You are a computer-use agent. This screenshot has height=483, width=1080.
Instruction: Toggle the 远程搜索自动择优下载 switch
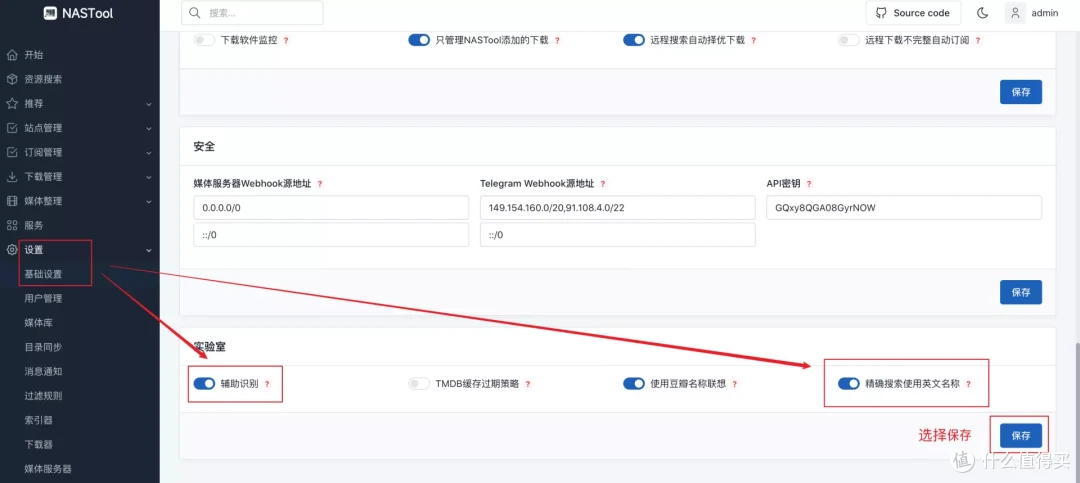pos(634,41)
